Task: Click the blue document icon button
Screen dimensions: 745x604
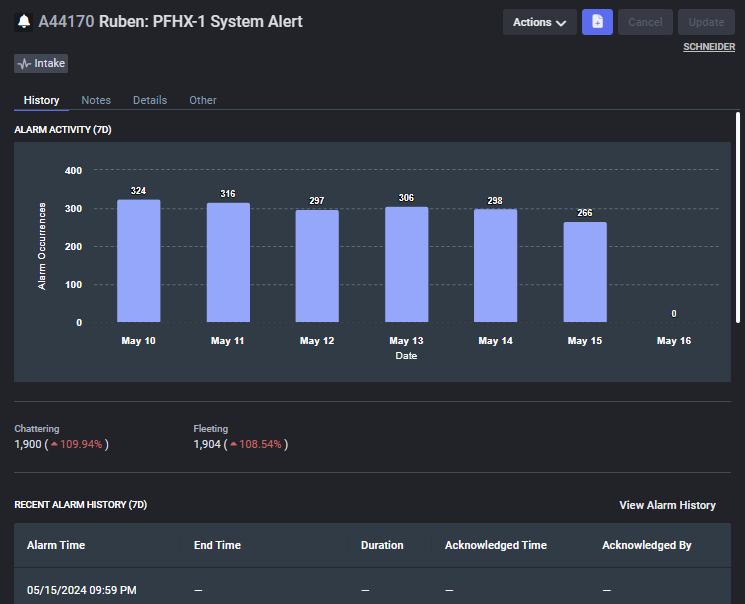Action: 597,22
